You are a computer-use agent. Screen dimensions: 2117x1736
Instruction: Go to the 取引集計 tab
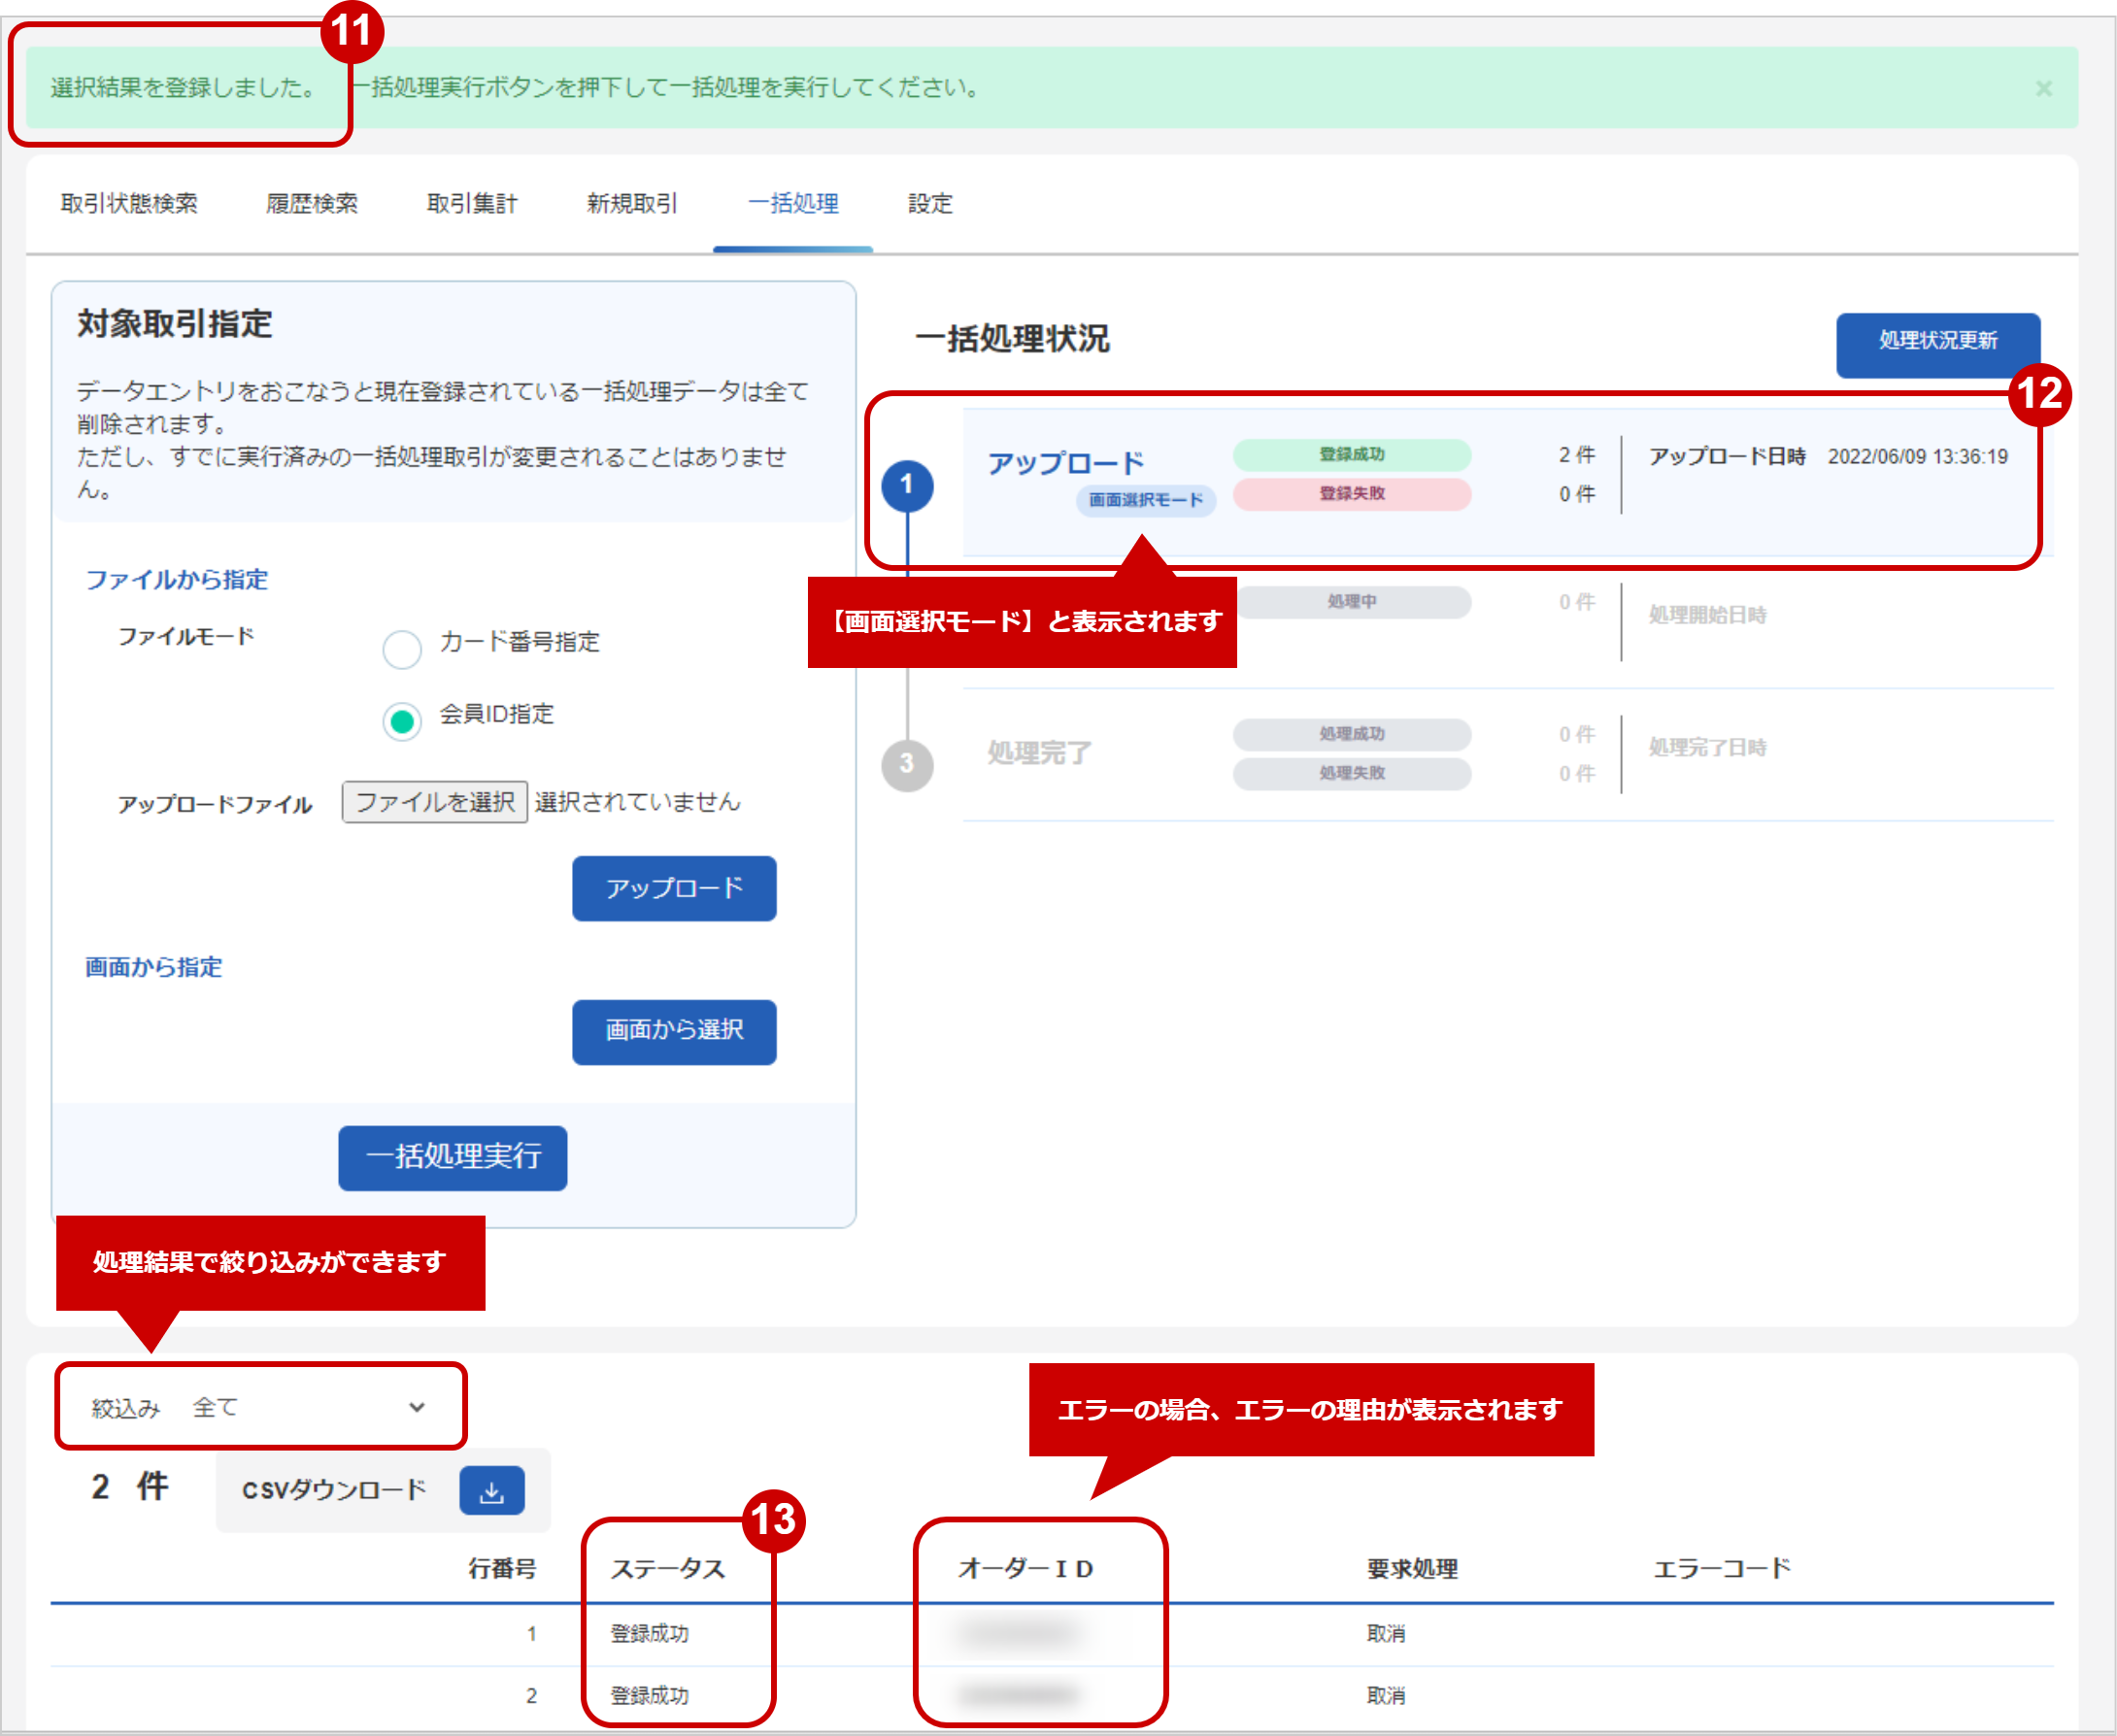pyautogui.click(x=472, y=203)
